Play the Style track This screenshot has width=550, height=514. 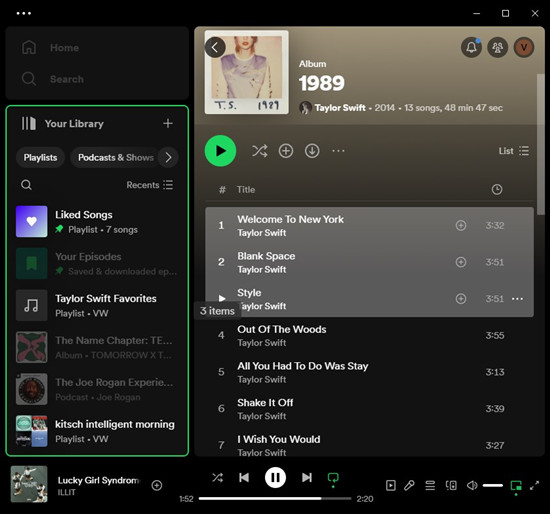pyautogui.click(x=222, y=299)
